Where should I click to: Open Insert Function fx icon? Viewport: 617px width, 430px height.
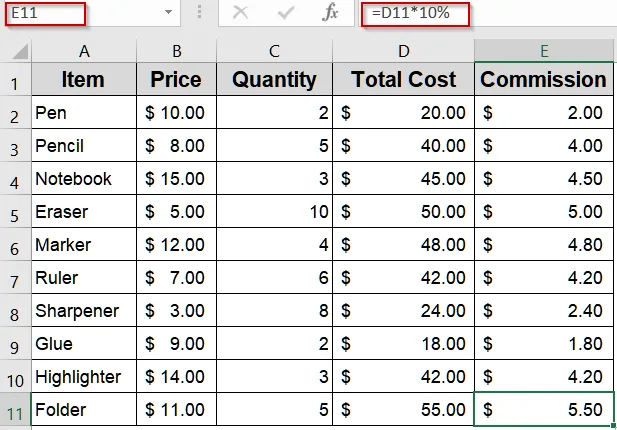pos(330,13)
